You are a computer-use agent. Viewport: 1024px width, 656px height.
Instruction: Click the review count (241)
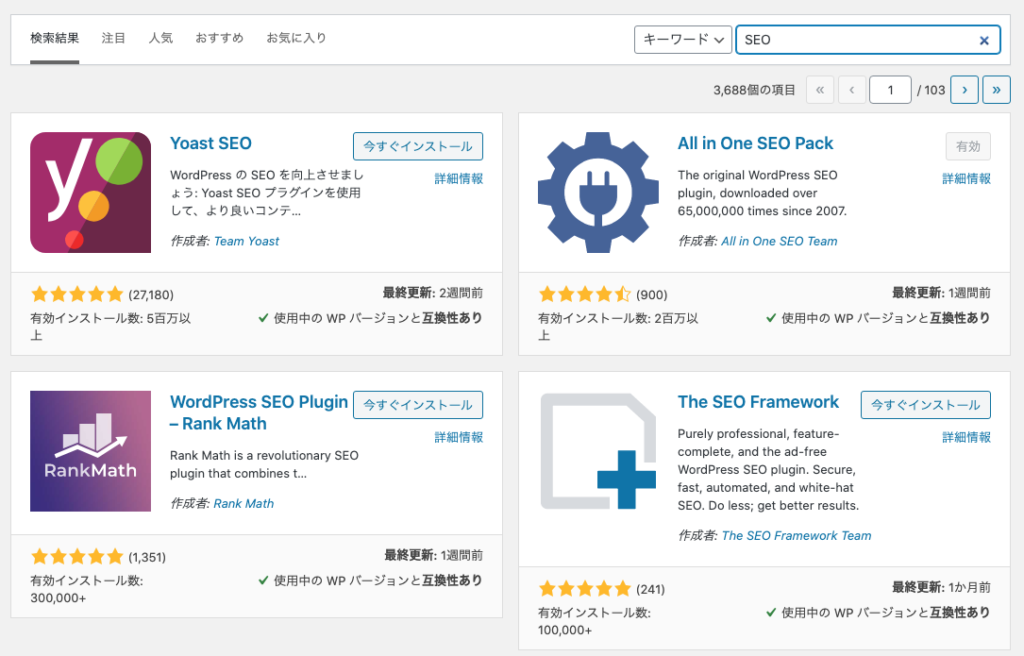[x=650, y=589]
